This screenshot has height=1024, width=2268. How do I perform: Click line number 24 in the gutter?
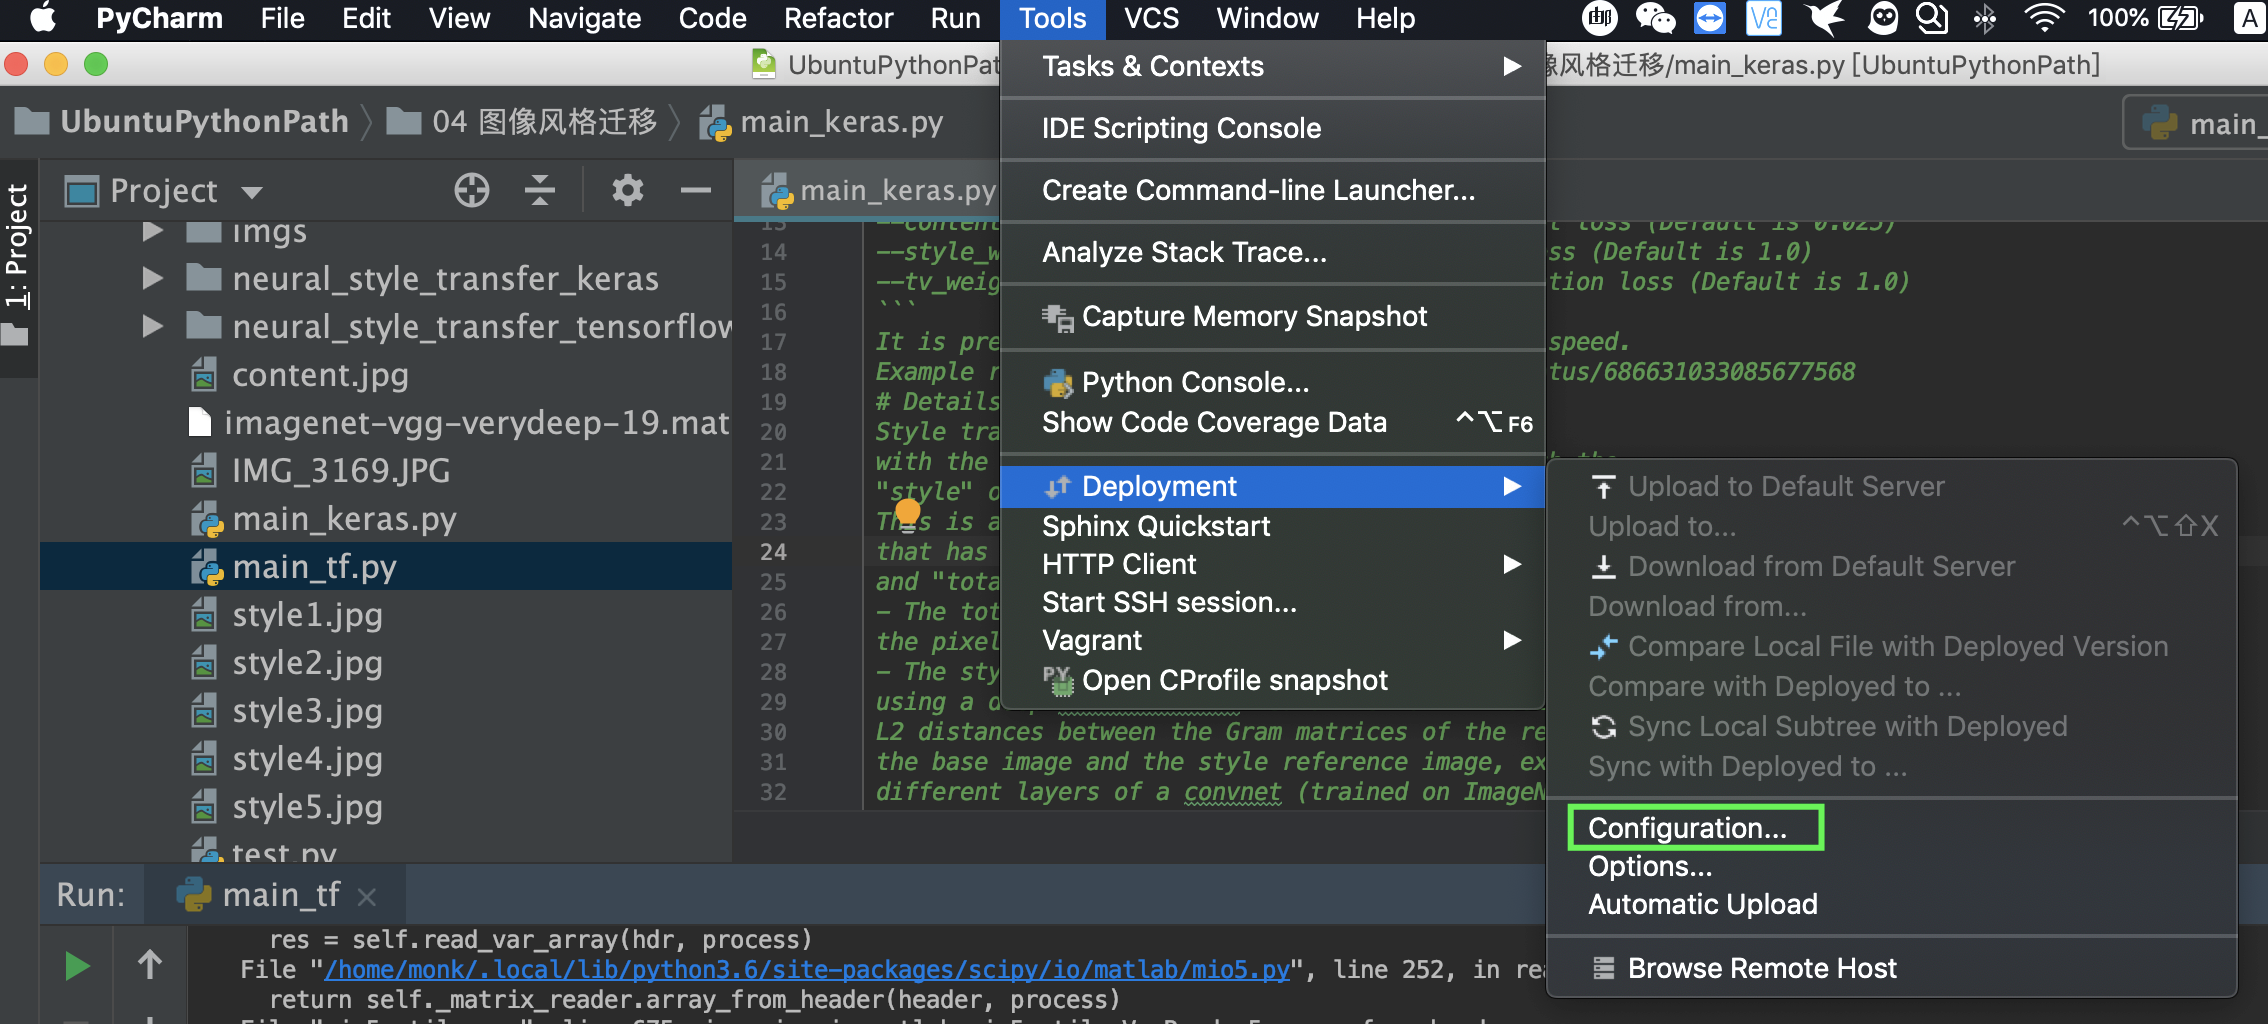click(773, 552)
